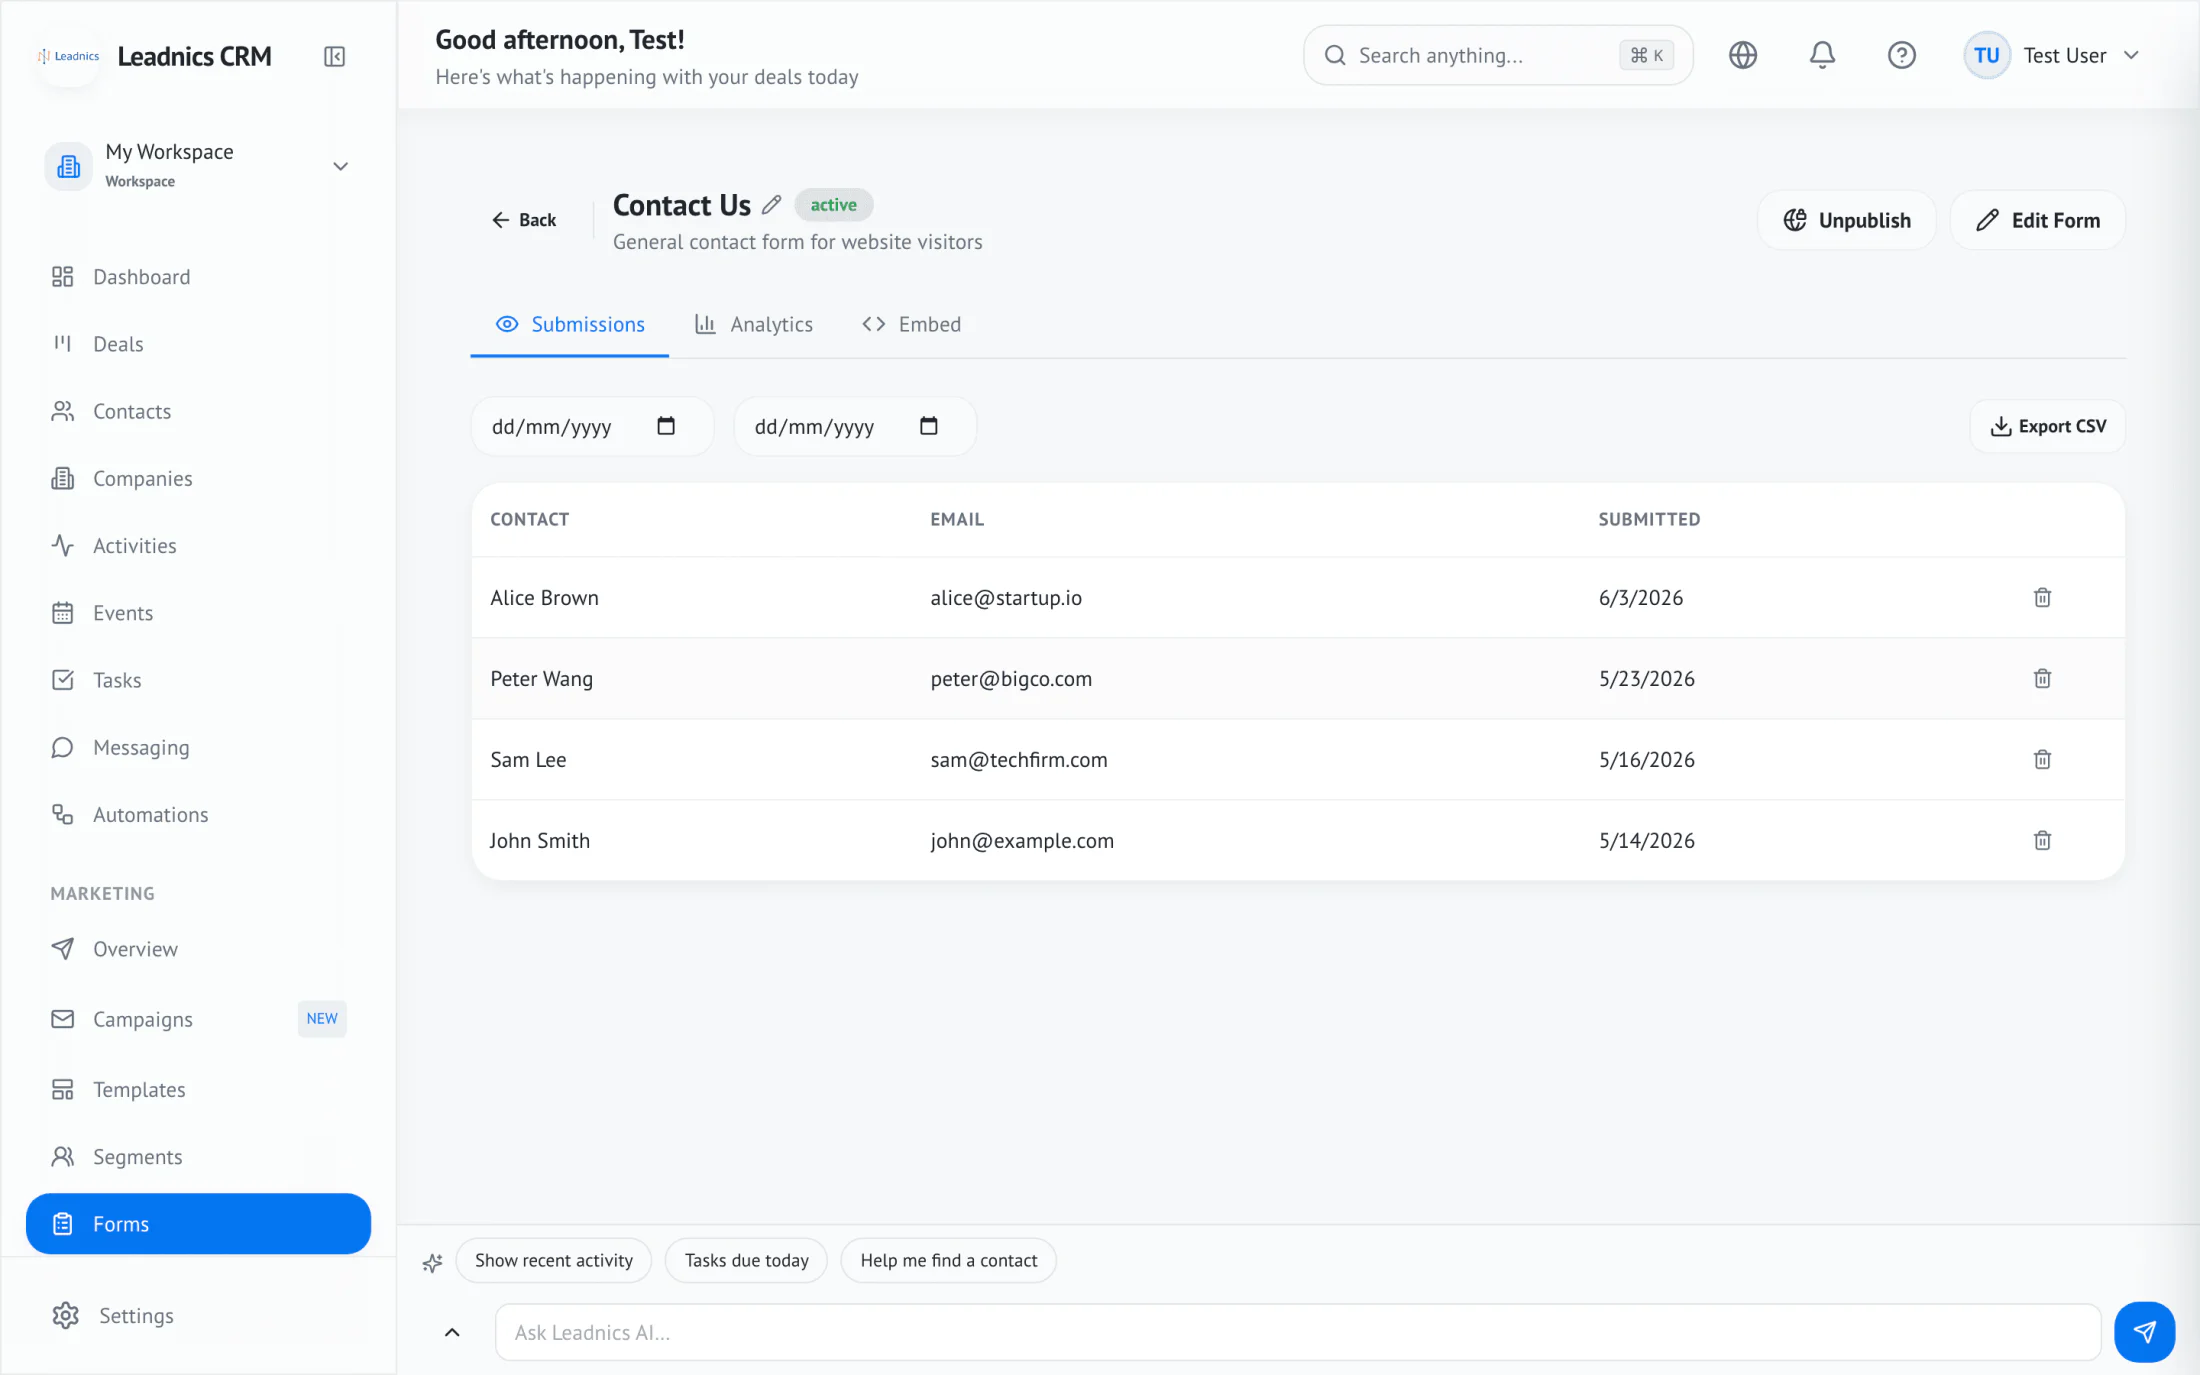Select the John Smith contact name
Viewport: 2200px width, 1375px height.
tap(540, 840)
